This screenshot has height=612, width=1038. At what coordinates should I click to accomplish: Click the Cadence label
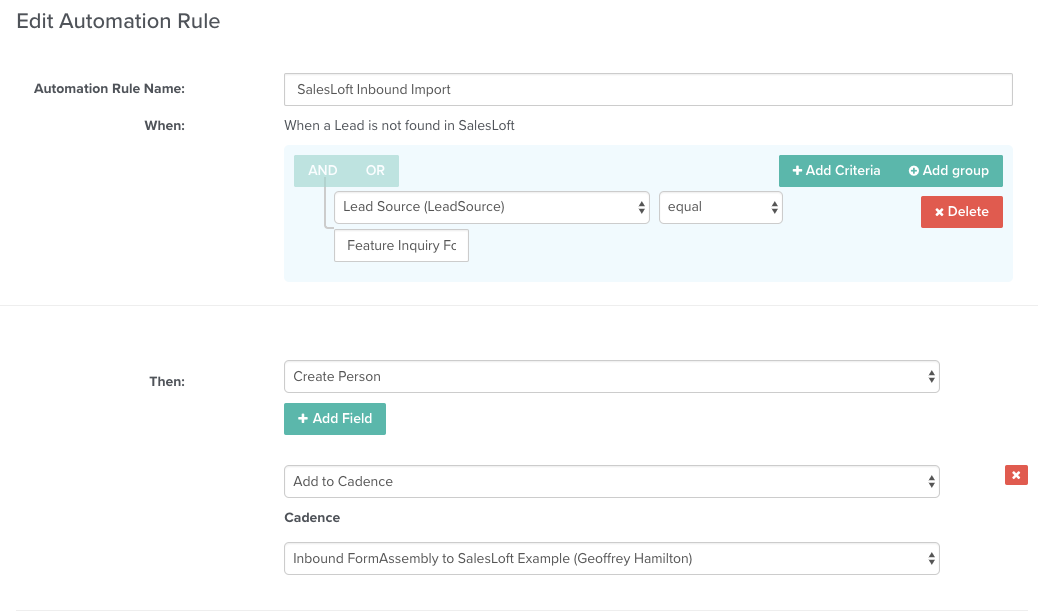[x=312, y=518]
